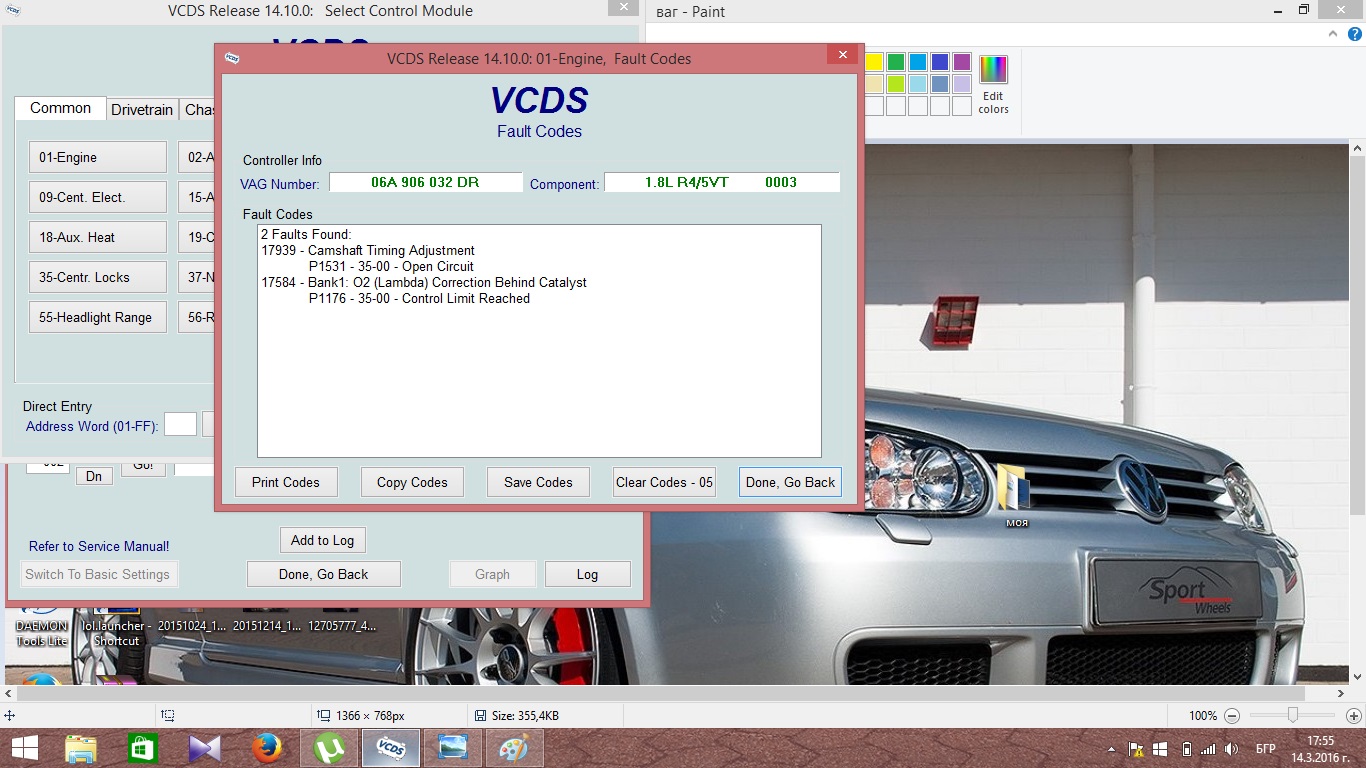The image size is (1366, 768).
Task: Select the 'моя' folder on the desktop
Action: click(1017, 494)
